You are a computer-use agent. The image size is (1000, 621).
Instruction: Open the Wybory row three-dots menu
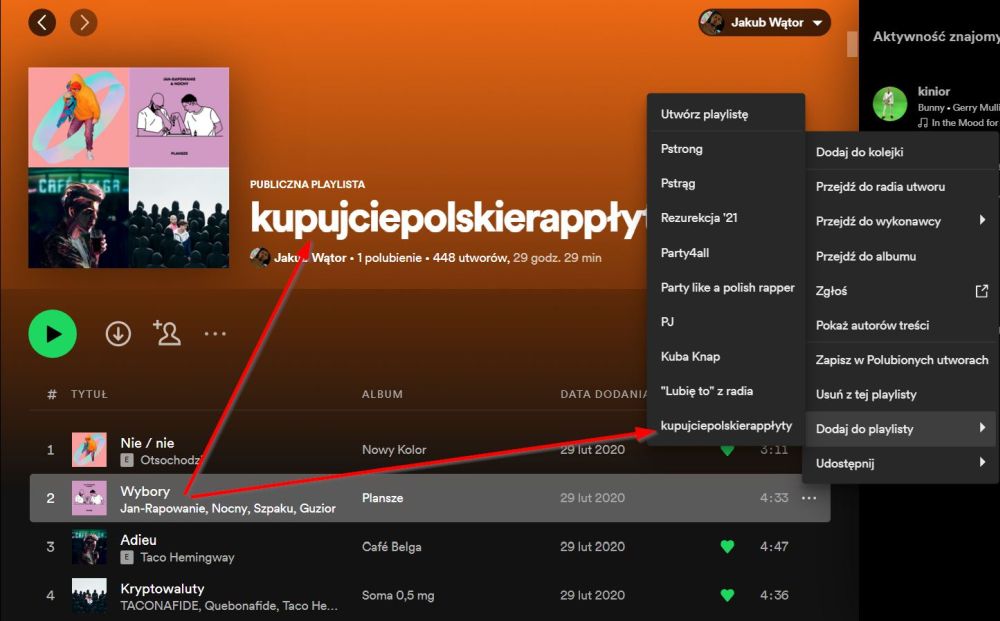[x=809, y=498]
